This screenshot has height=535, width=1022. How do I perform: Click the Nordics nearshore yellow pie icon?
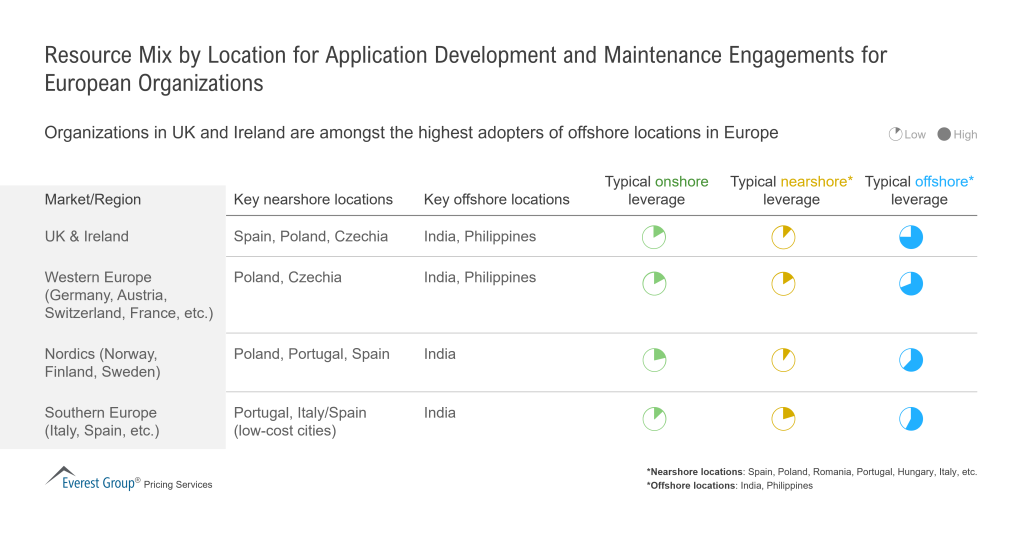[x=783, y=360]
